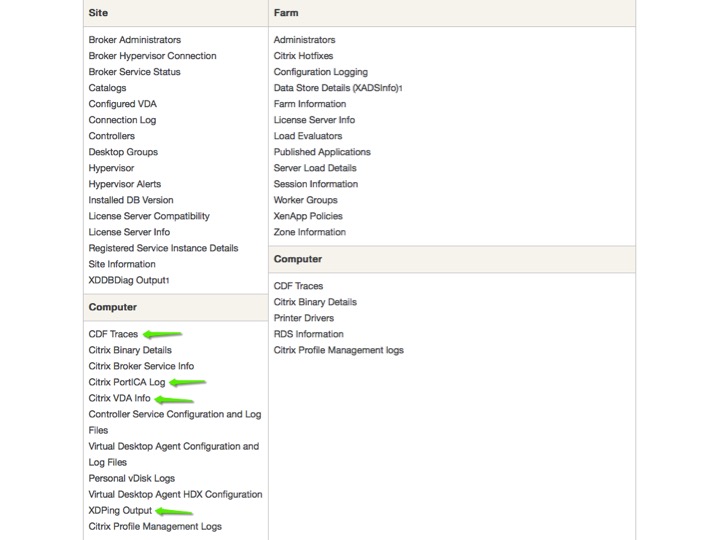Select Printer Drivers under Farm Computer
Viewport: 720px width, 540px height.
304,318
